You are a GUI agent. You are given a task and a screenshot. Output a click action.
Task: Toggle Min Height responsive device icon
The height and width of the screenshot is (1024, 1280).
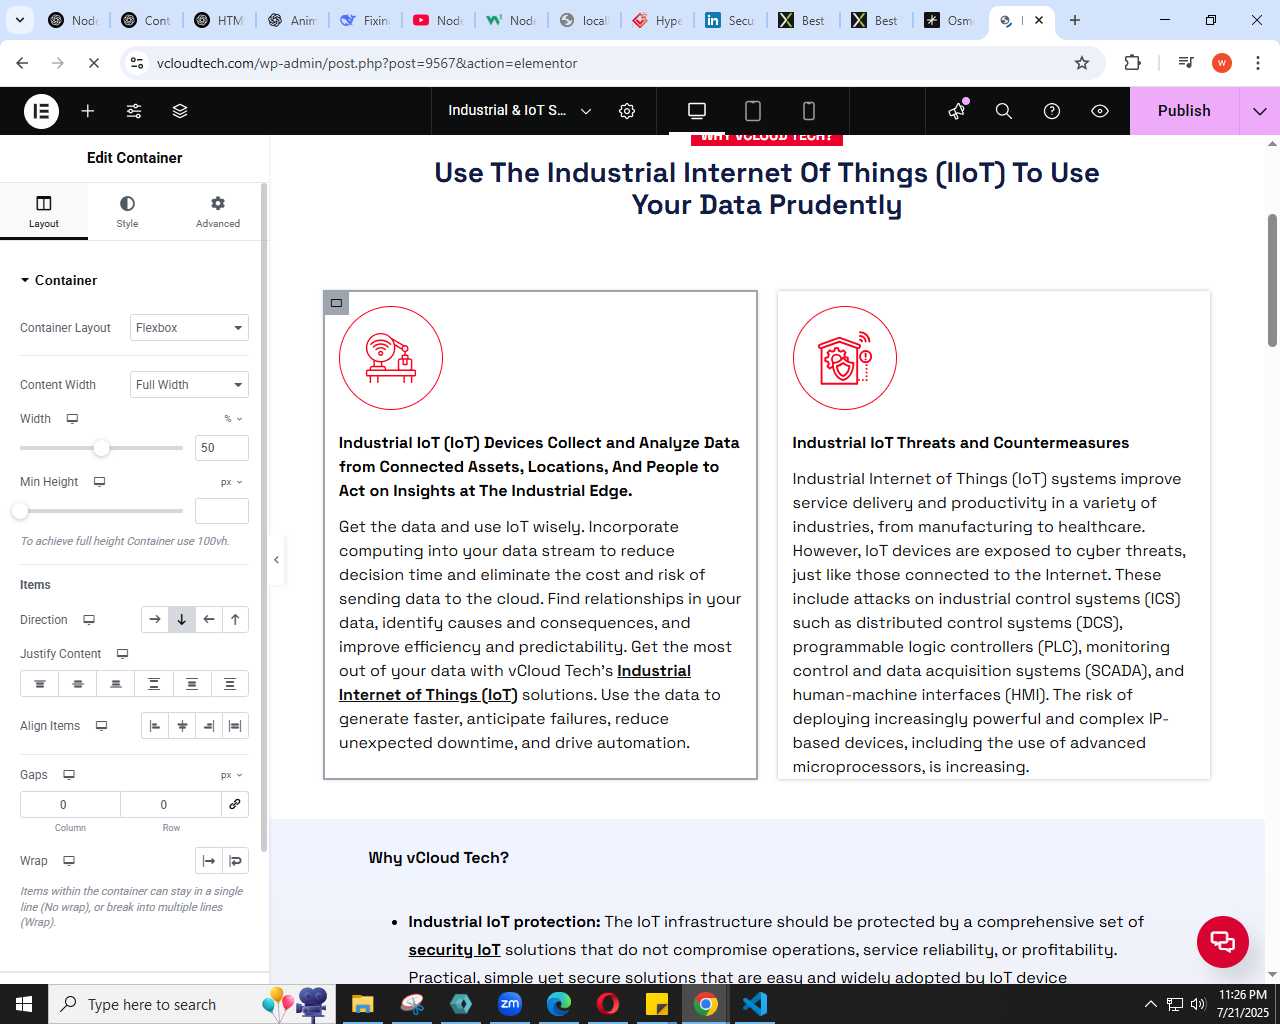[99, 482]
